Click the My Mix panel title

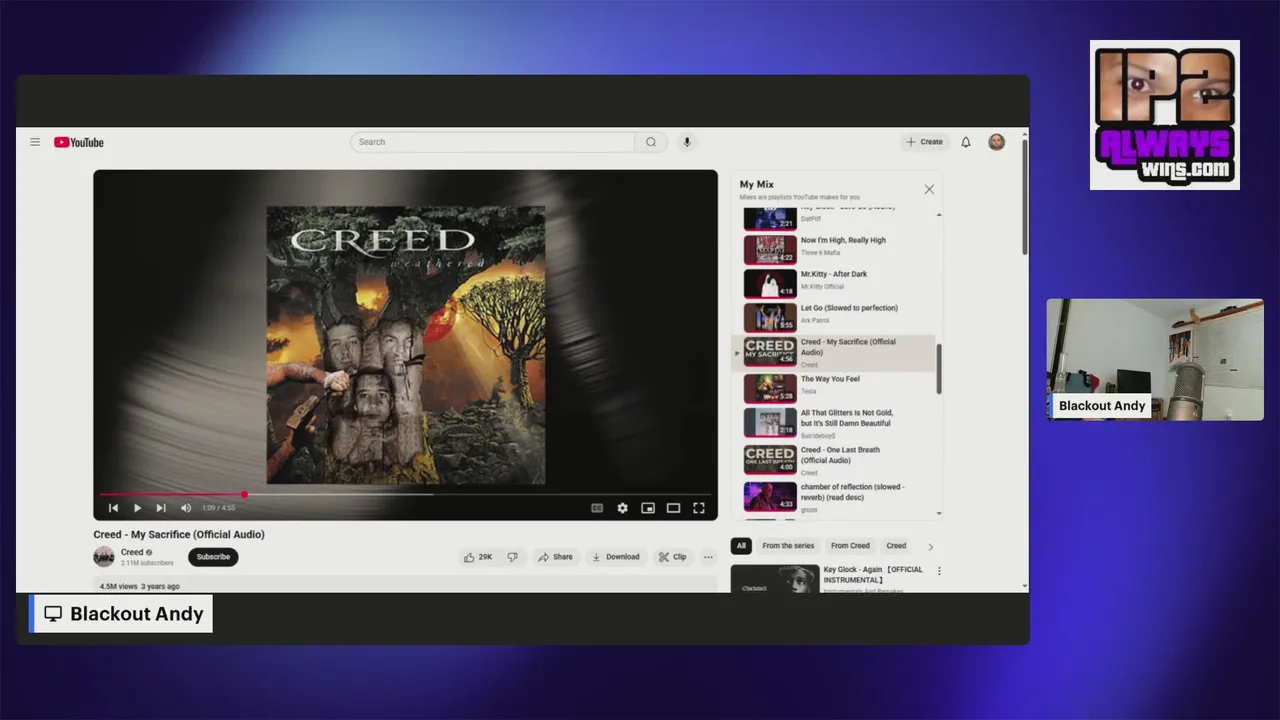coord(757,184)
